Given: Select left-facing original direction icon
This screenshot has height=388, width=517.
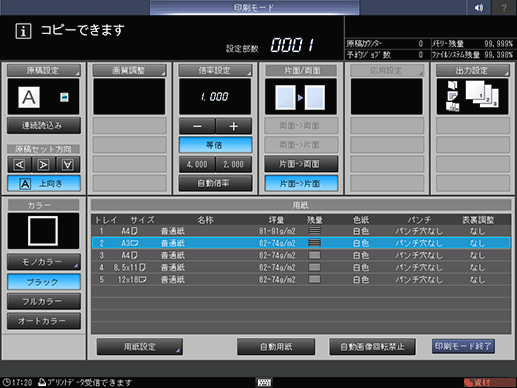Looking at the screenshot, I should coord(19,164).
